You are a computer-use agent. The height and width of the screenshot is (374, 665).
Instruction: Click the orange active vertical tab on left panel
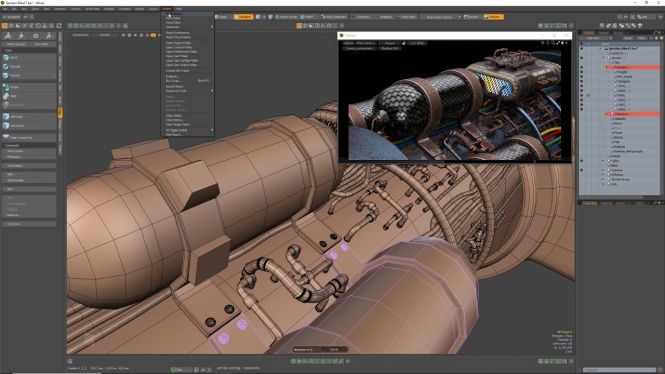coord(60,112)
